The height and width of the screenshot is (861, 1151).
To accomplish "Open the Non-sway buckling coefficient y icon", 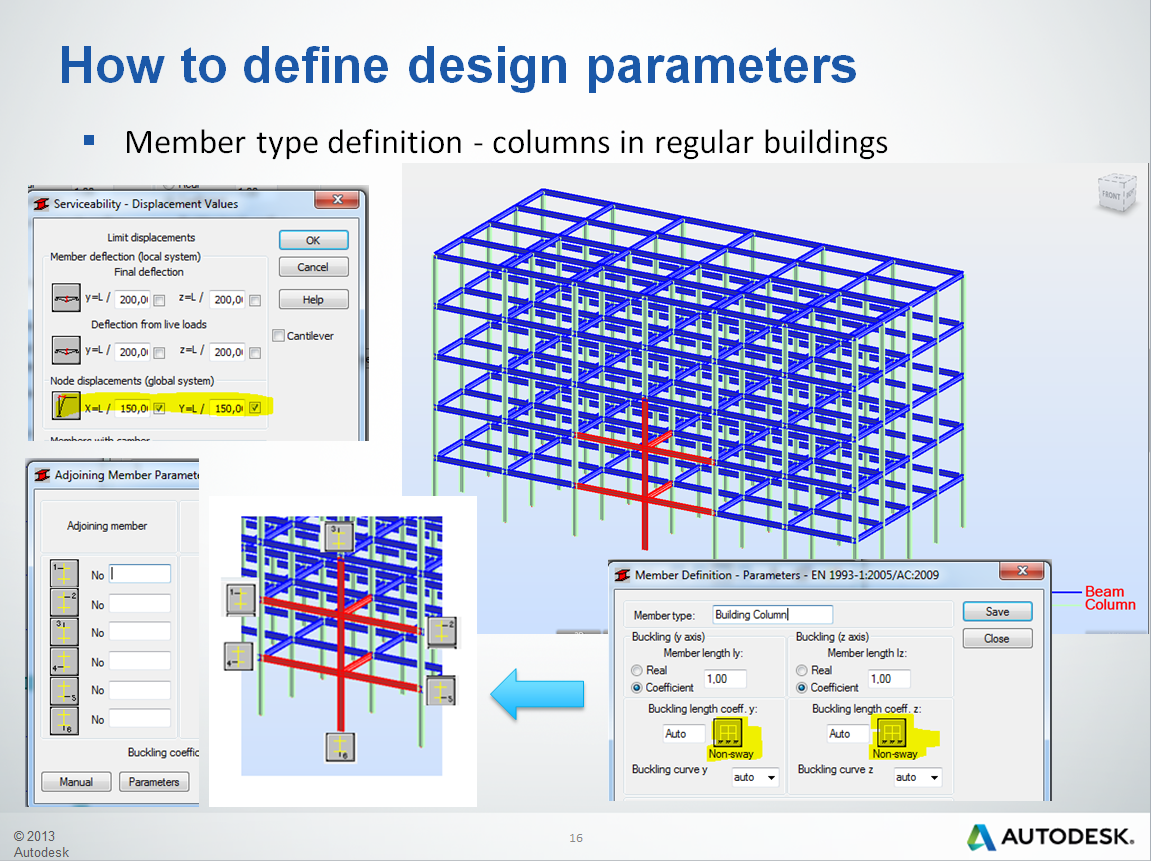I will tap(728, 732).
